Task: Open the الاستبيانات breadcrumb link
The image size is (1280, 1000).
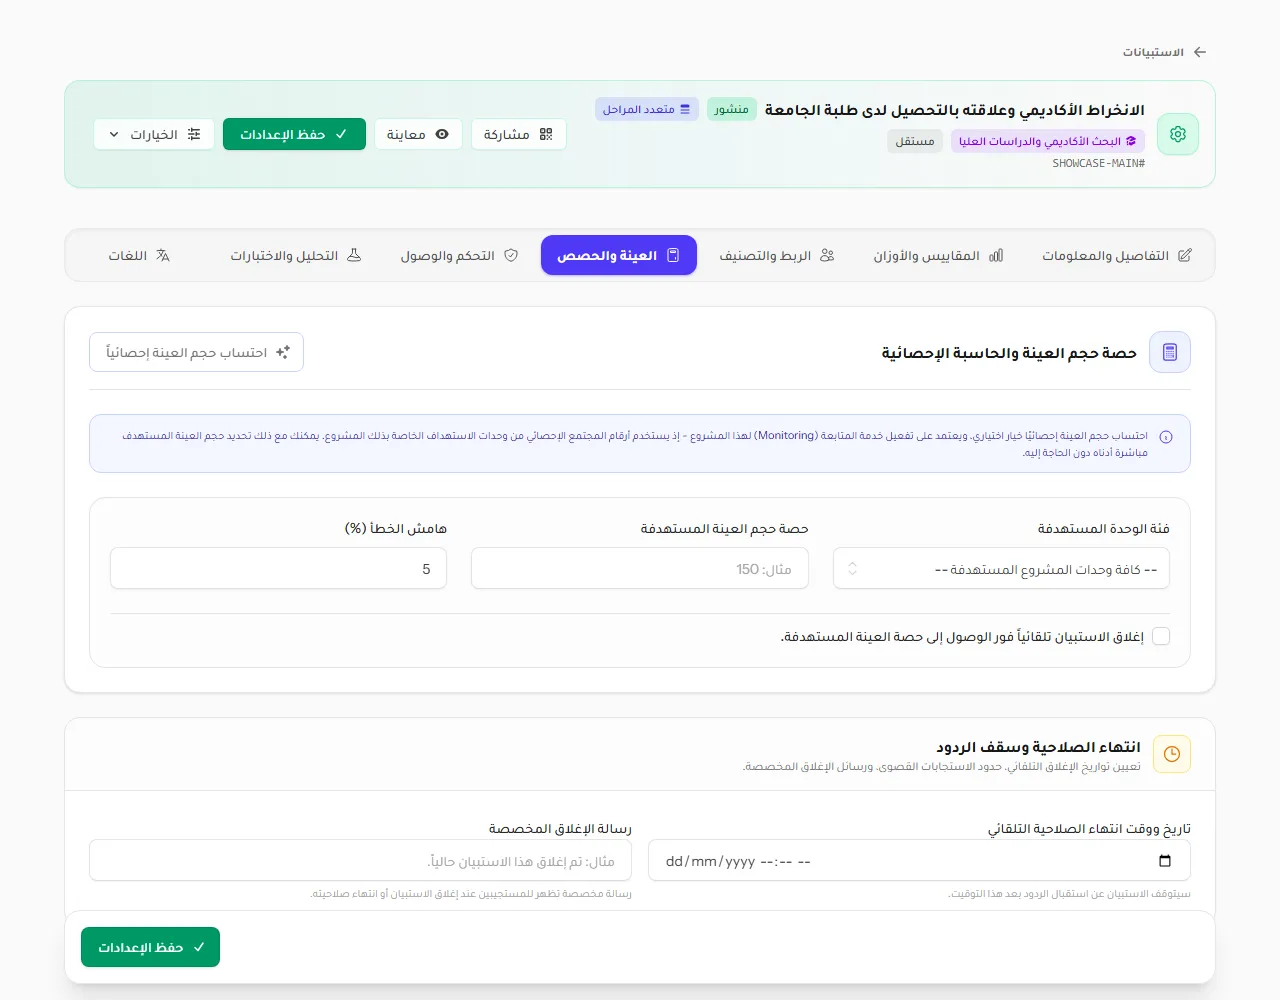Action: (x=1153, y=52)
